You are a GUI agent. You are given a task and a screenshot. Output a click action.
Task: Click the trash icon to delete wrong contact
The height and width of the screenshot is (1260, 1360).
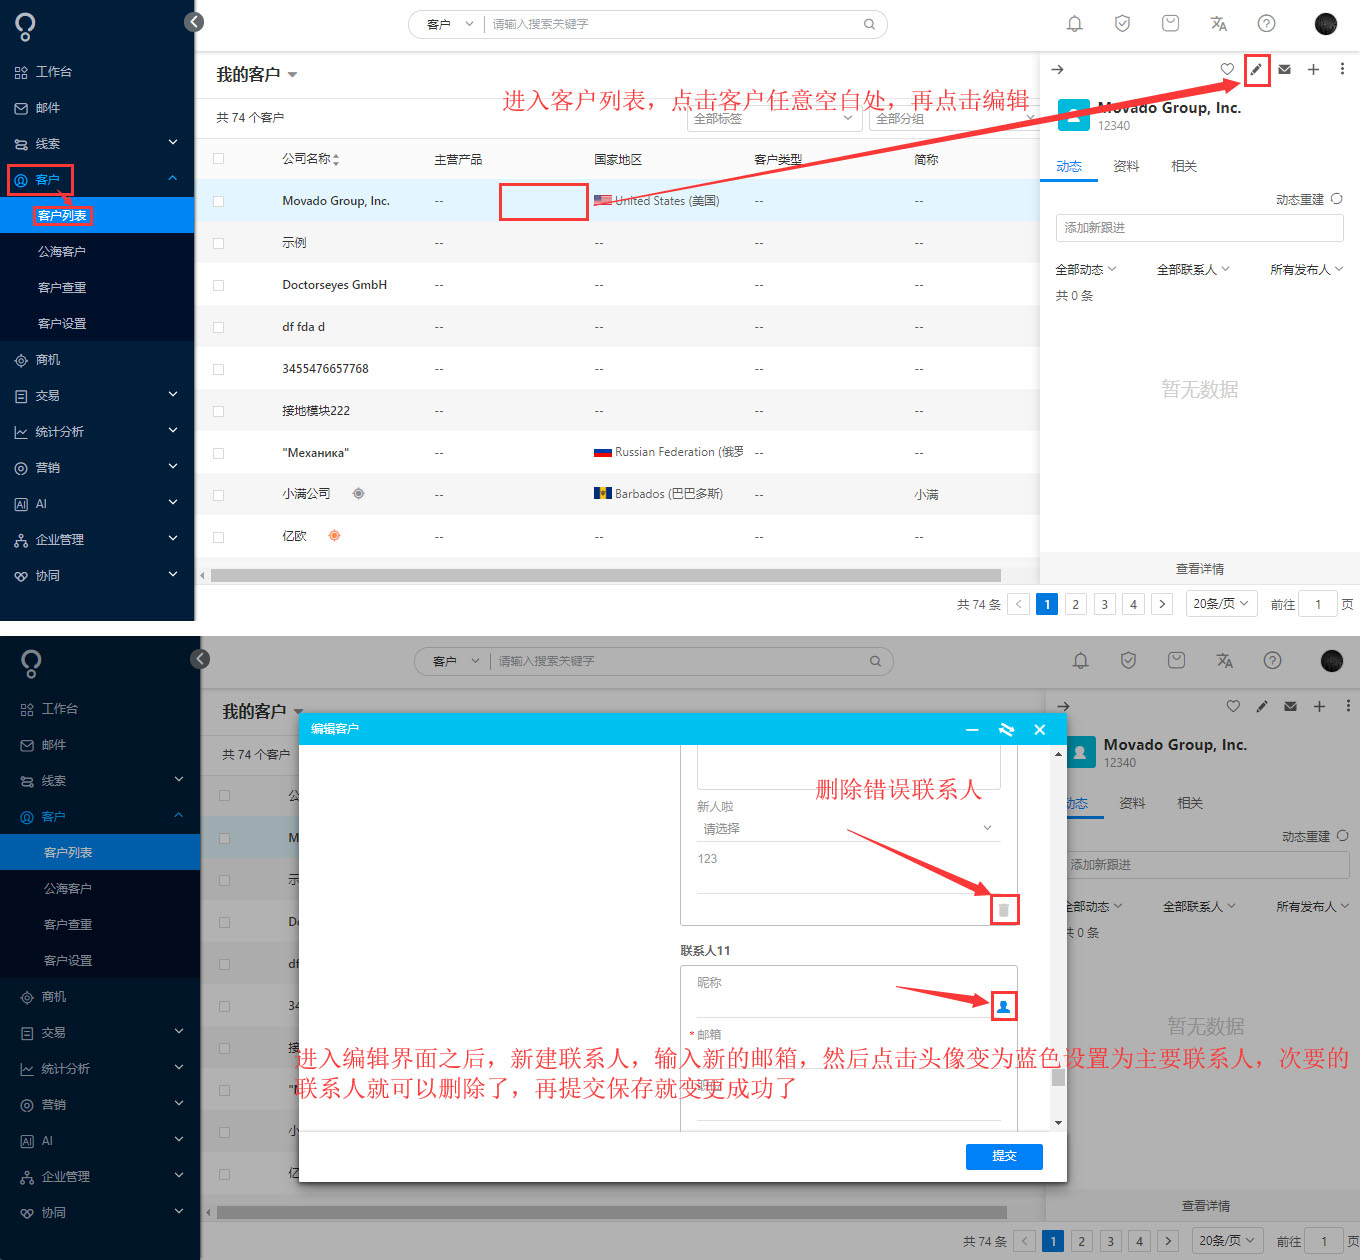(x=1004, y=909)
